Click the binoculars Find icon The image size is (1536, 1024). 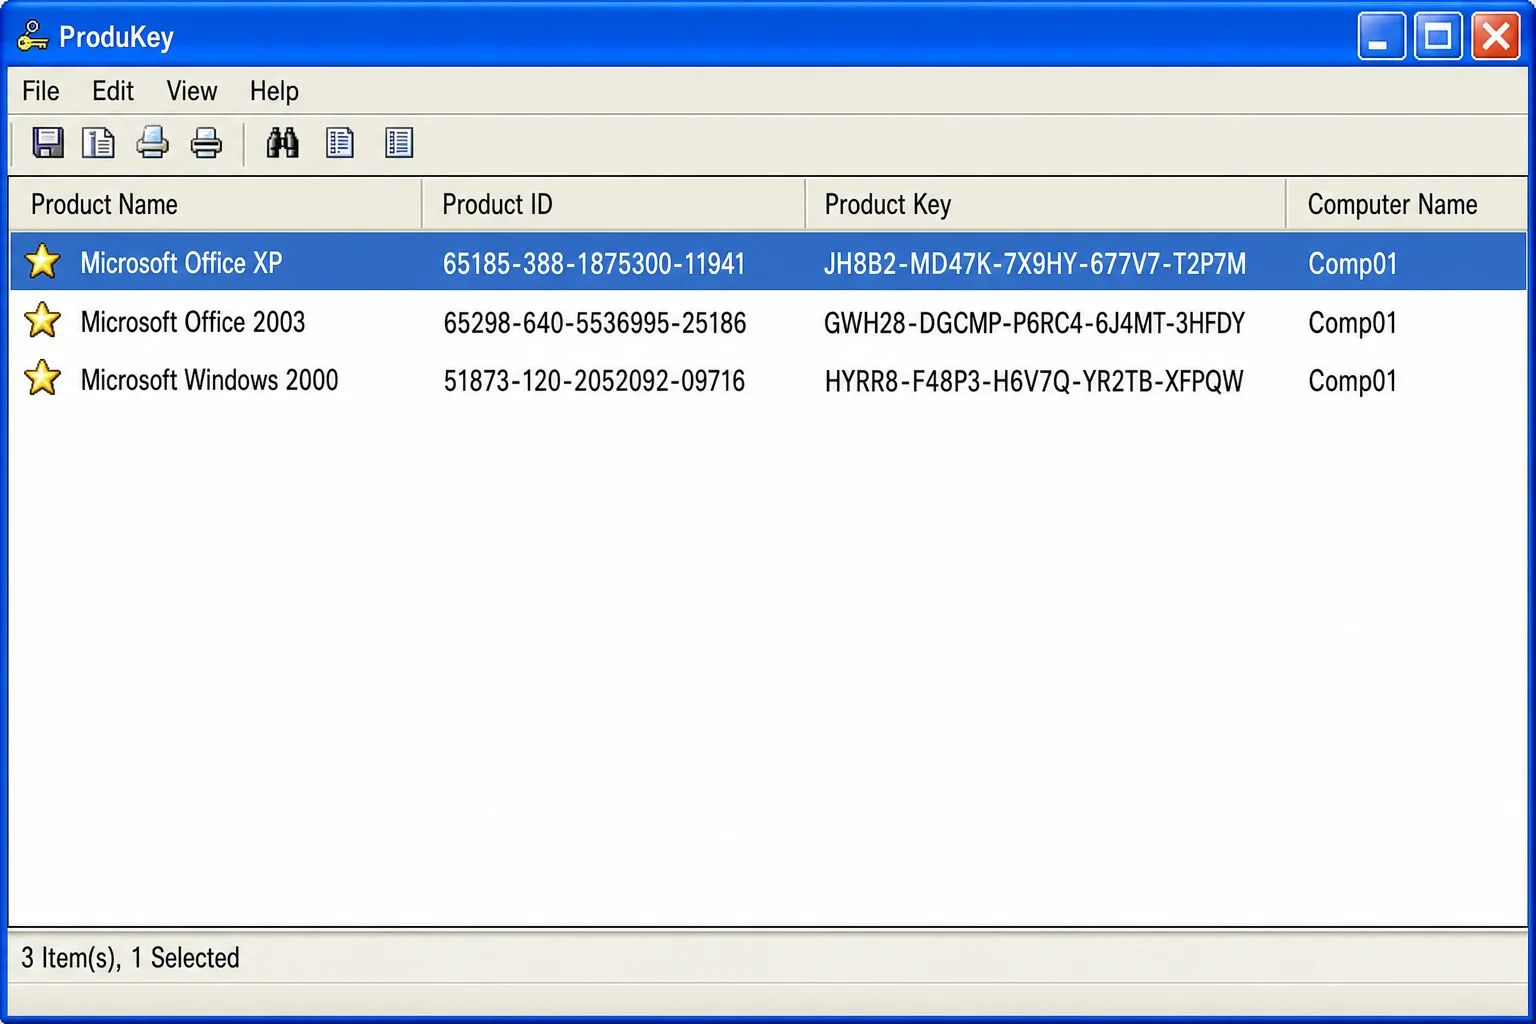pyautogui.click(x=283, y=143)
